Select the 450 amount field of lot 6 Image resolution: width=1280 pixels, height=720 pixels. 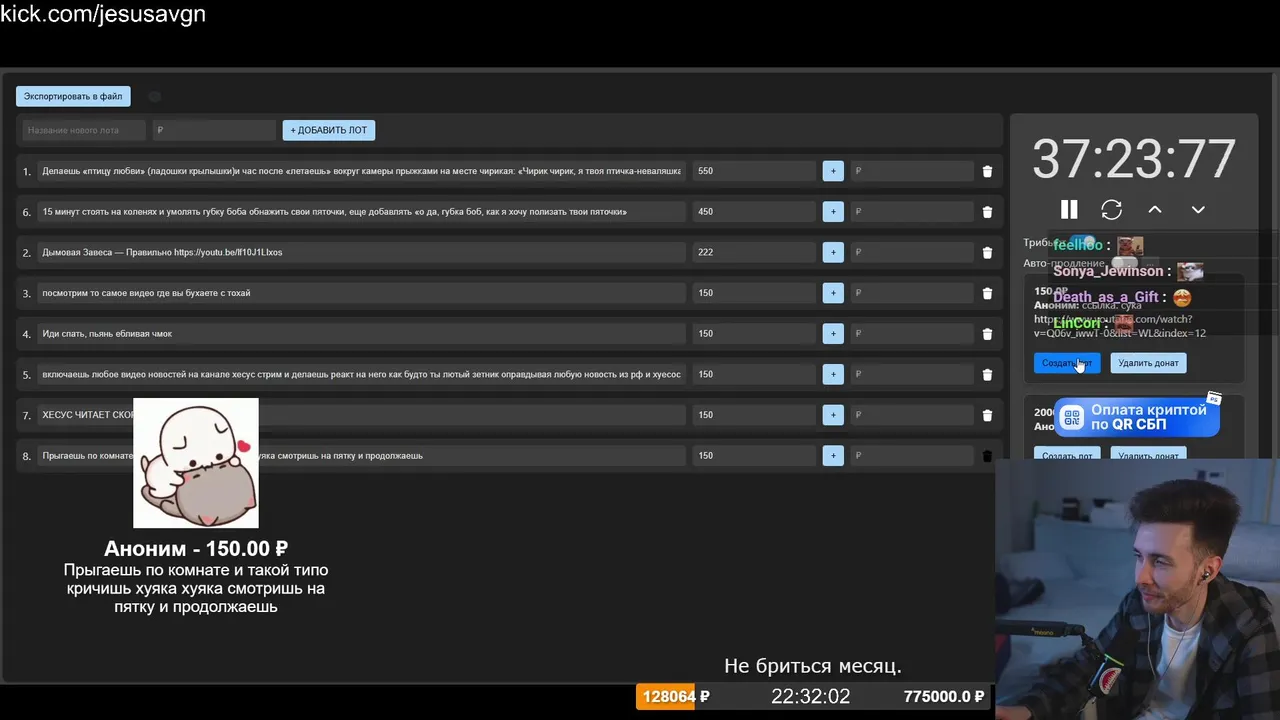[x=754, y=212]
